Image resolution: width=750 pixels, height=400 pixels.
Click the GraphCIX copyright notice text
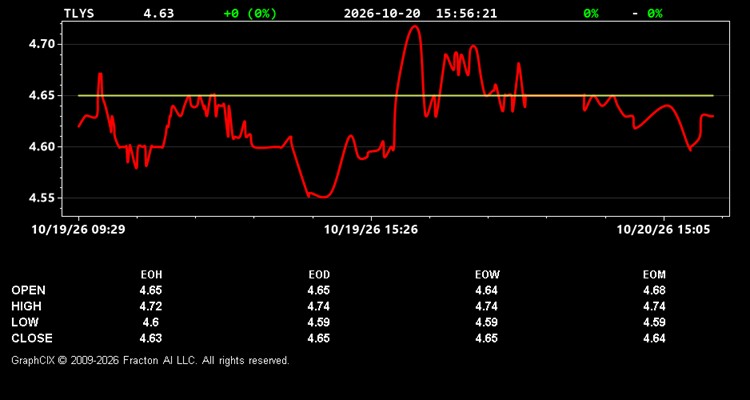150,360
